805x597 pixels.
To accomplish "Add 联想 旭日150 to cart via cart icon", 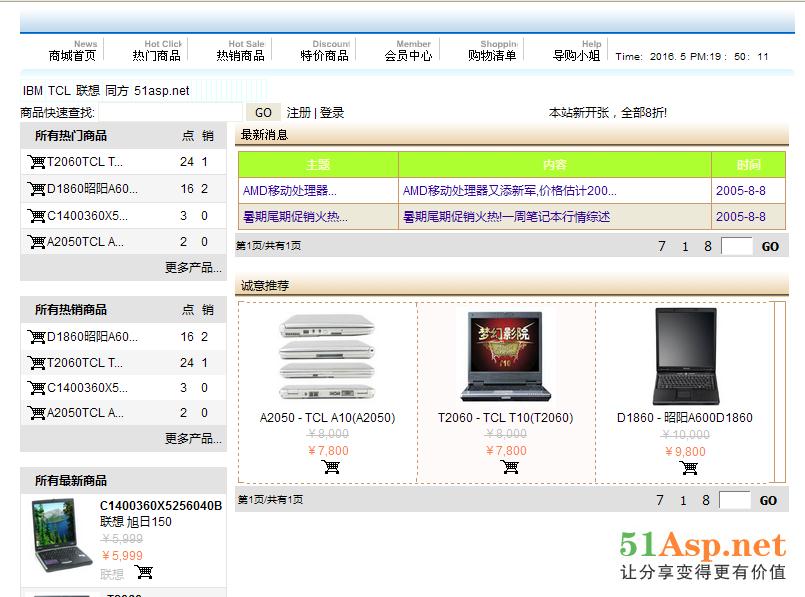I will point(144,571).
